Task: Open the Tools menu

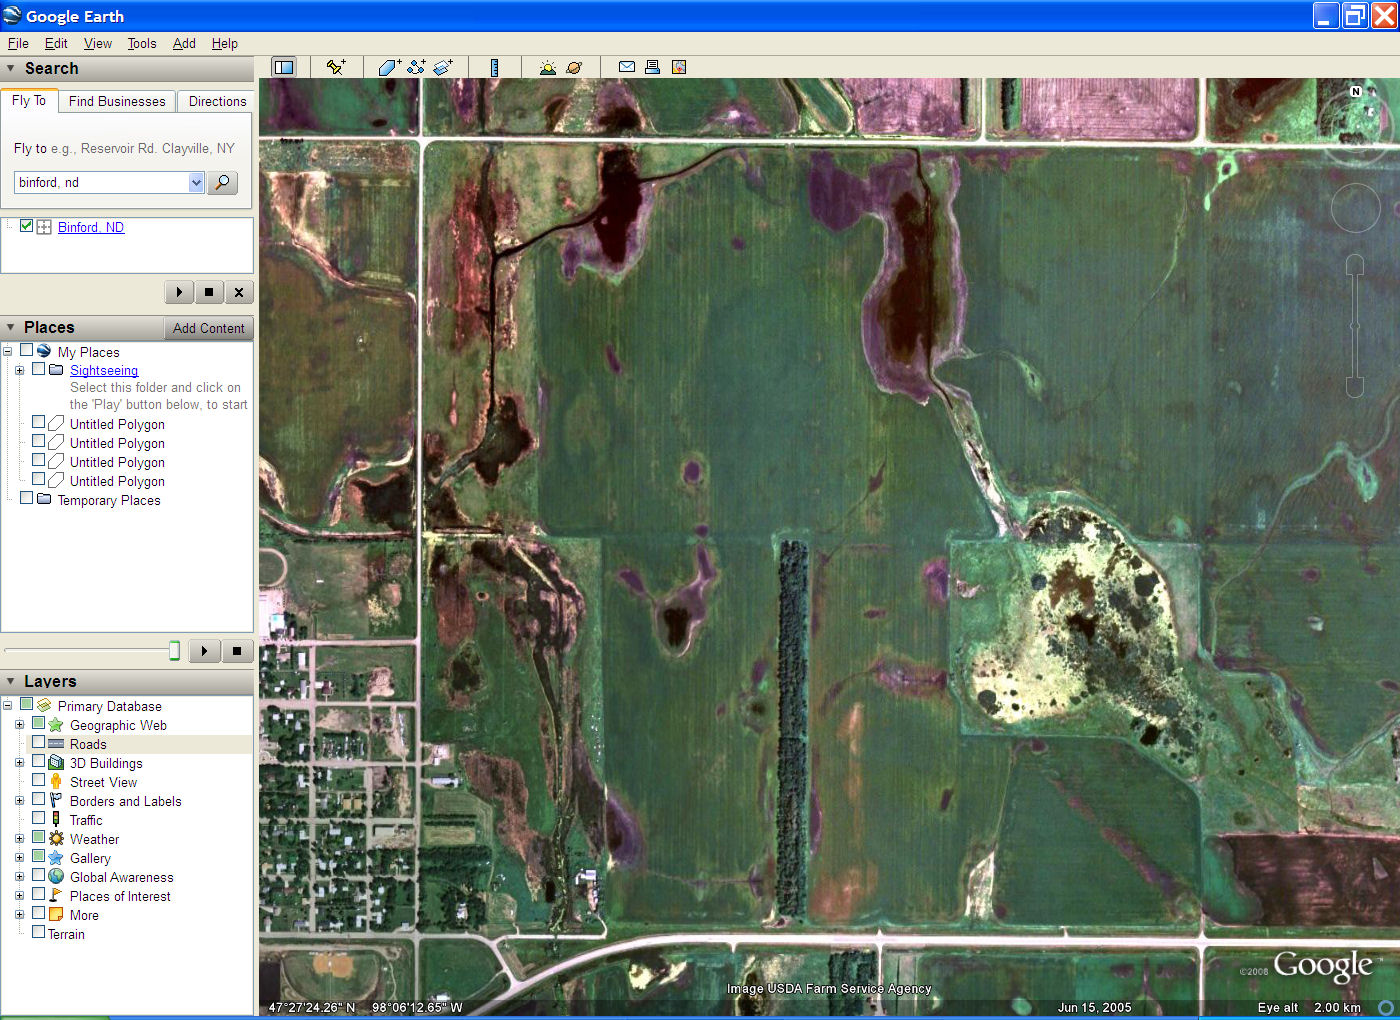Action: tap(142, 43)
